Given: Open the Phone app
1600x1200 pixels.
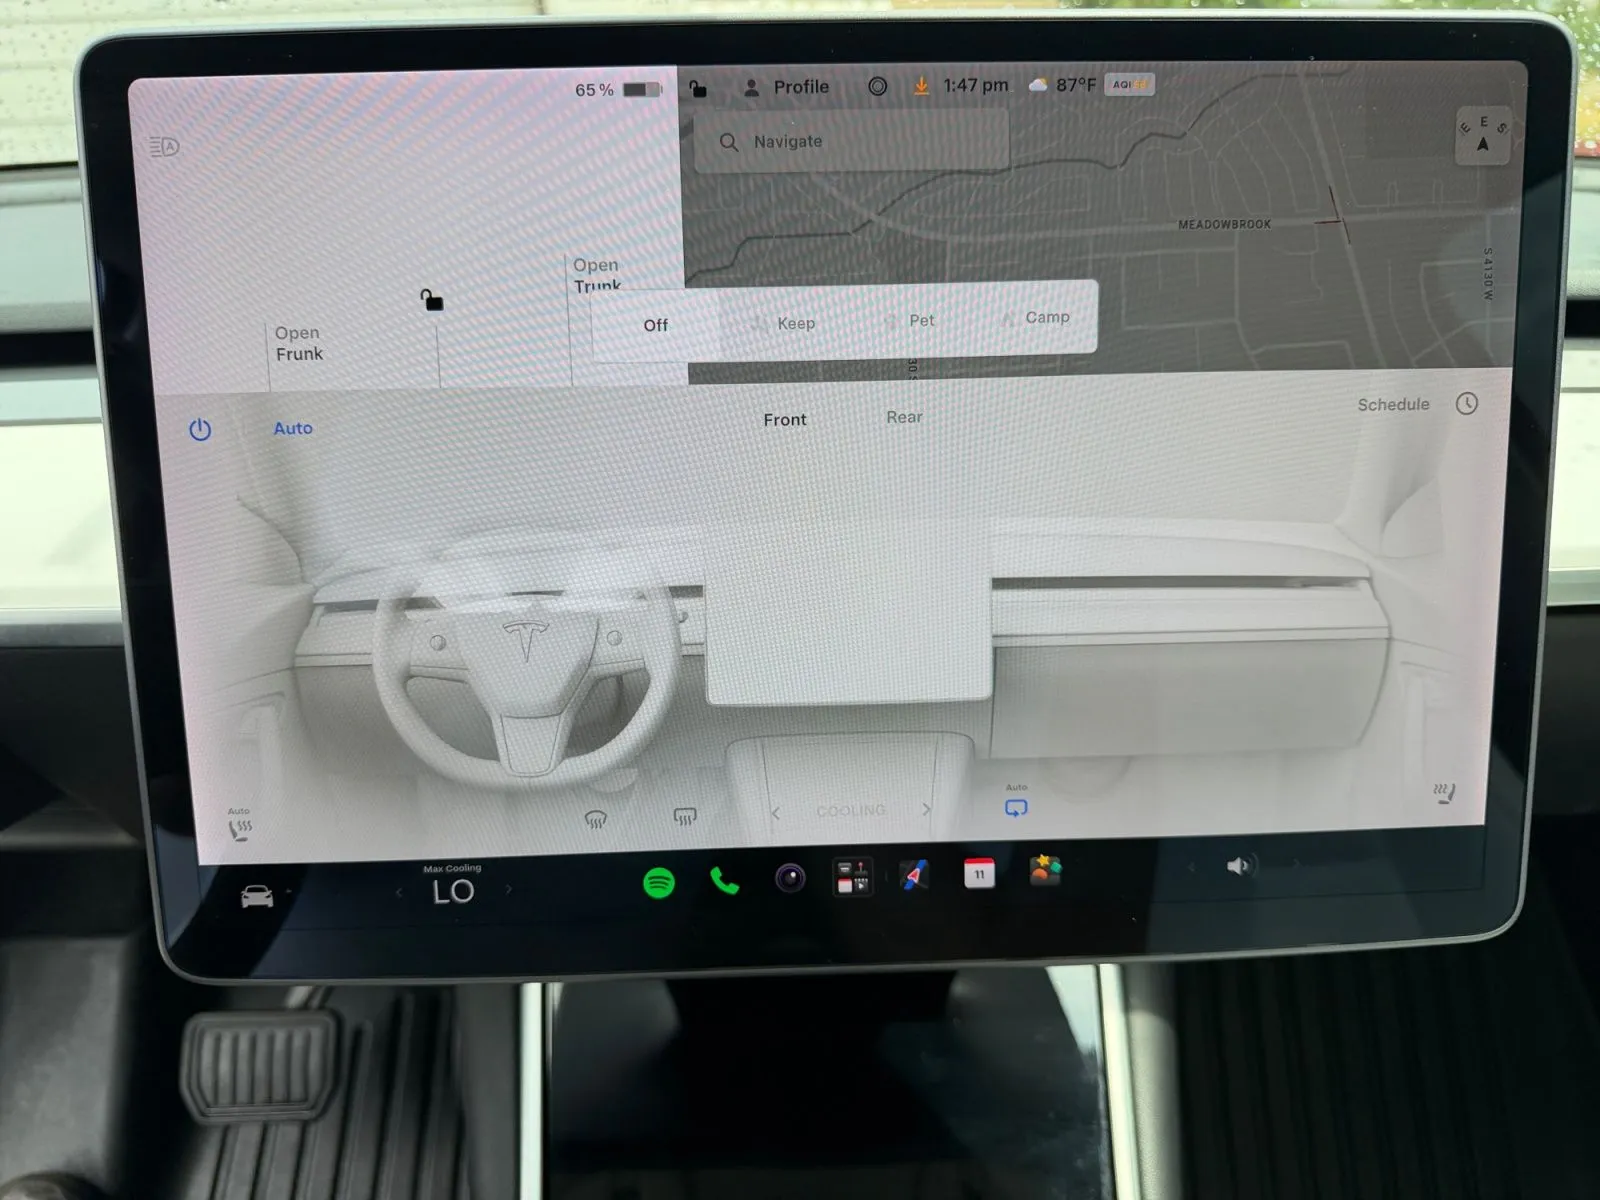Looking at the screenshot, I should 724,881.
